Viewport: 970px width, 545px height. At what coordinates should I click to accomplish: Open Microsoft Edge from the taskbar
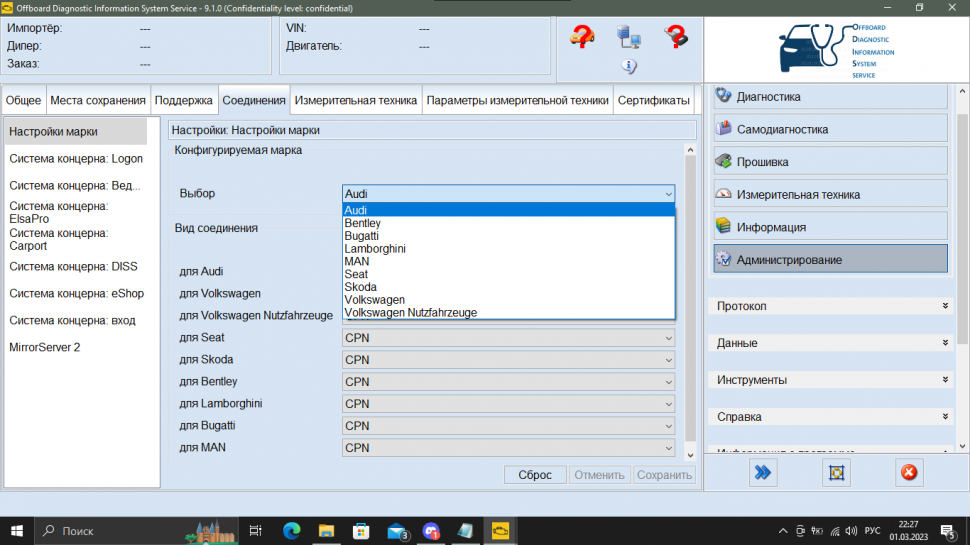point(292,530)
